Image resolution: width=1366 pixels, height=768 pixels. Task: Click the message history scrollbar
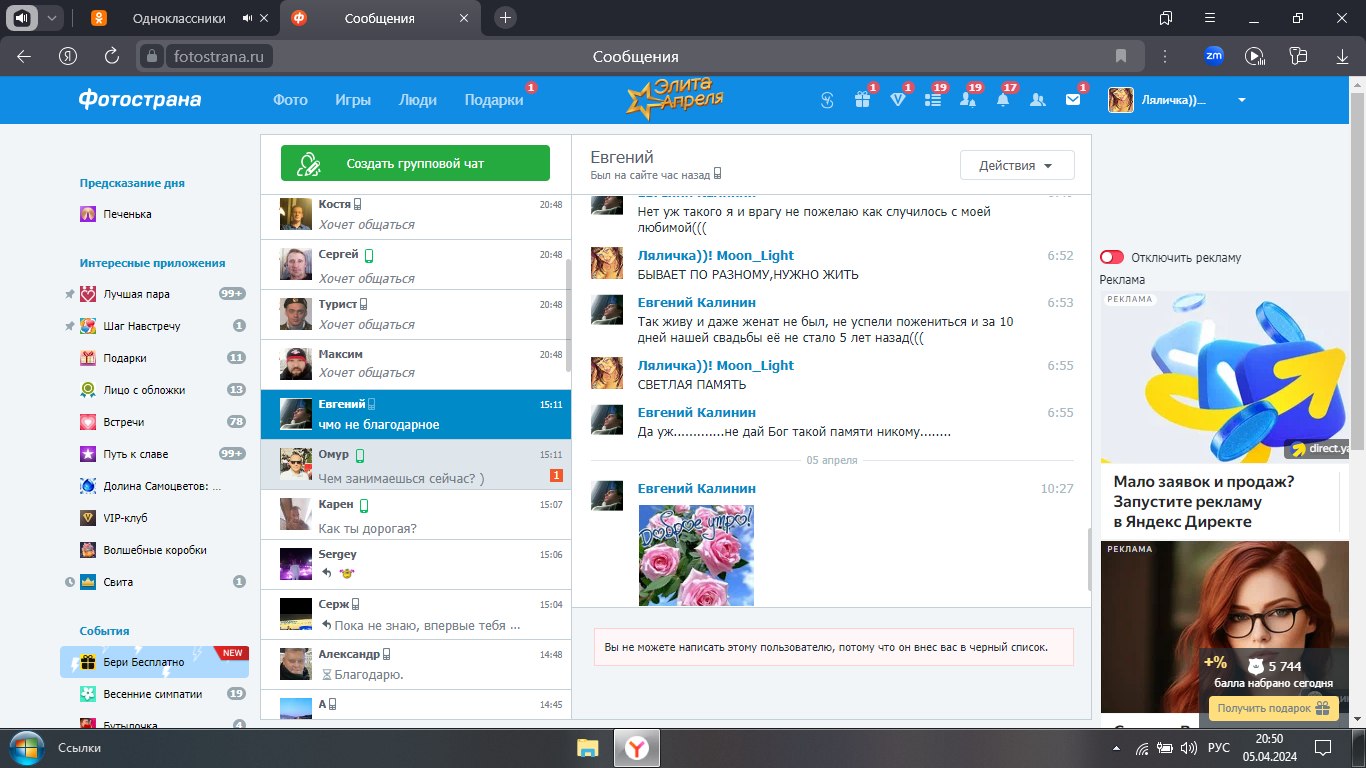(1088, 558)
